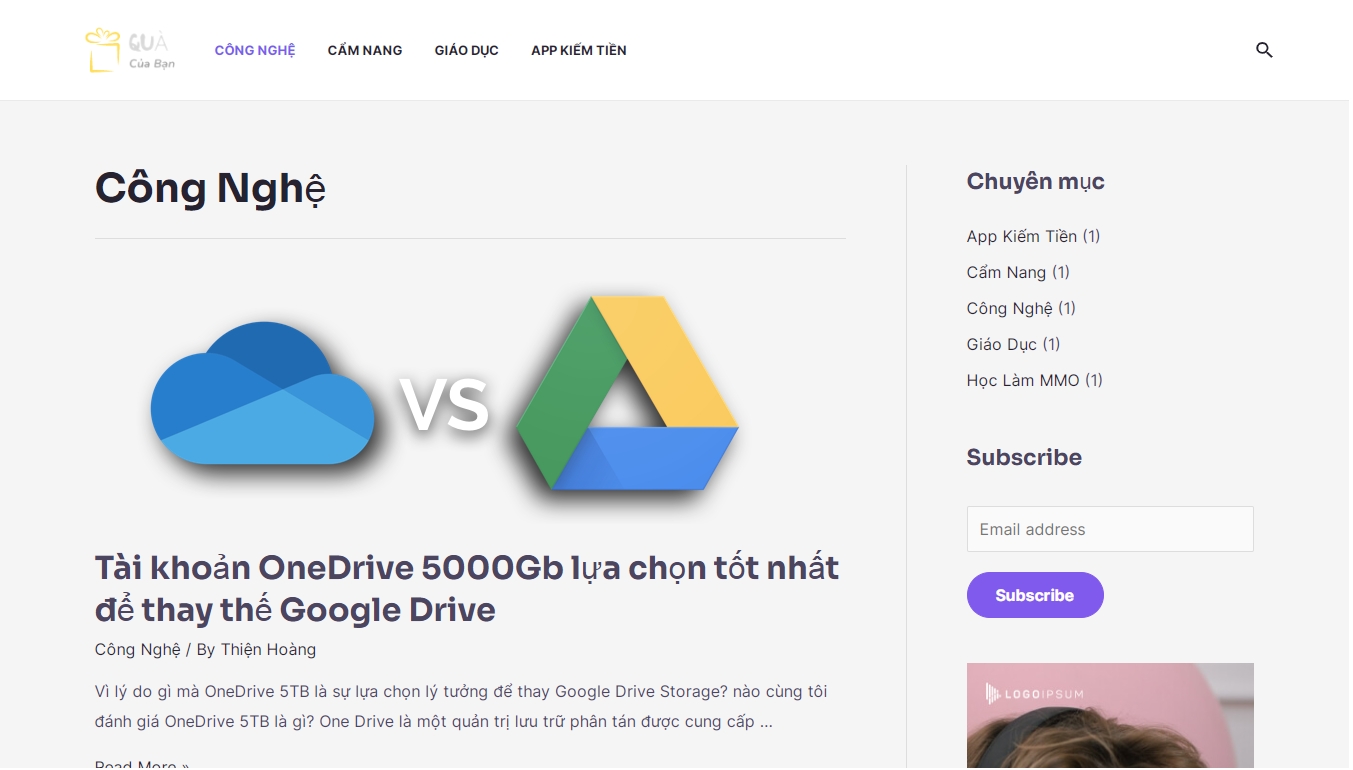1353x770 pixels.
Task: Click the excerpt starting 'Vì lý do gì'
Action: (461, 706)
